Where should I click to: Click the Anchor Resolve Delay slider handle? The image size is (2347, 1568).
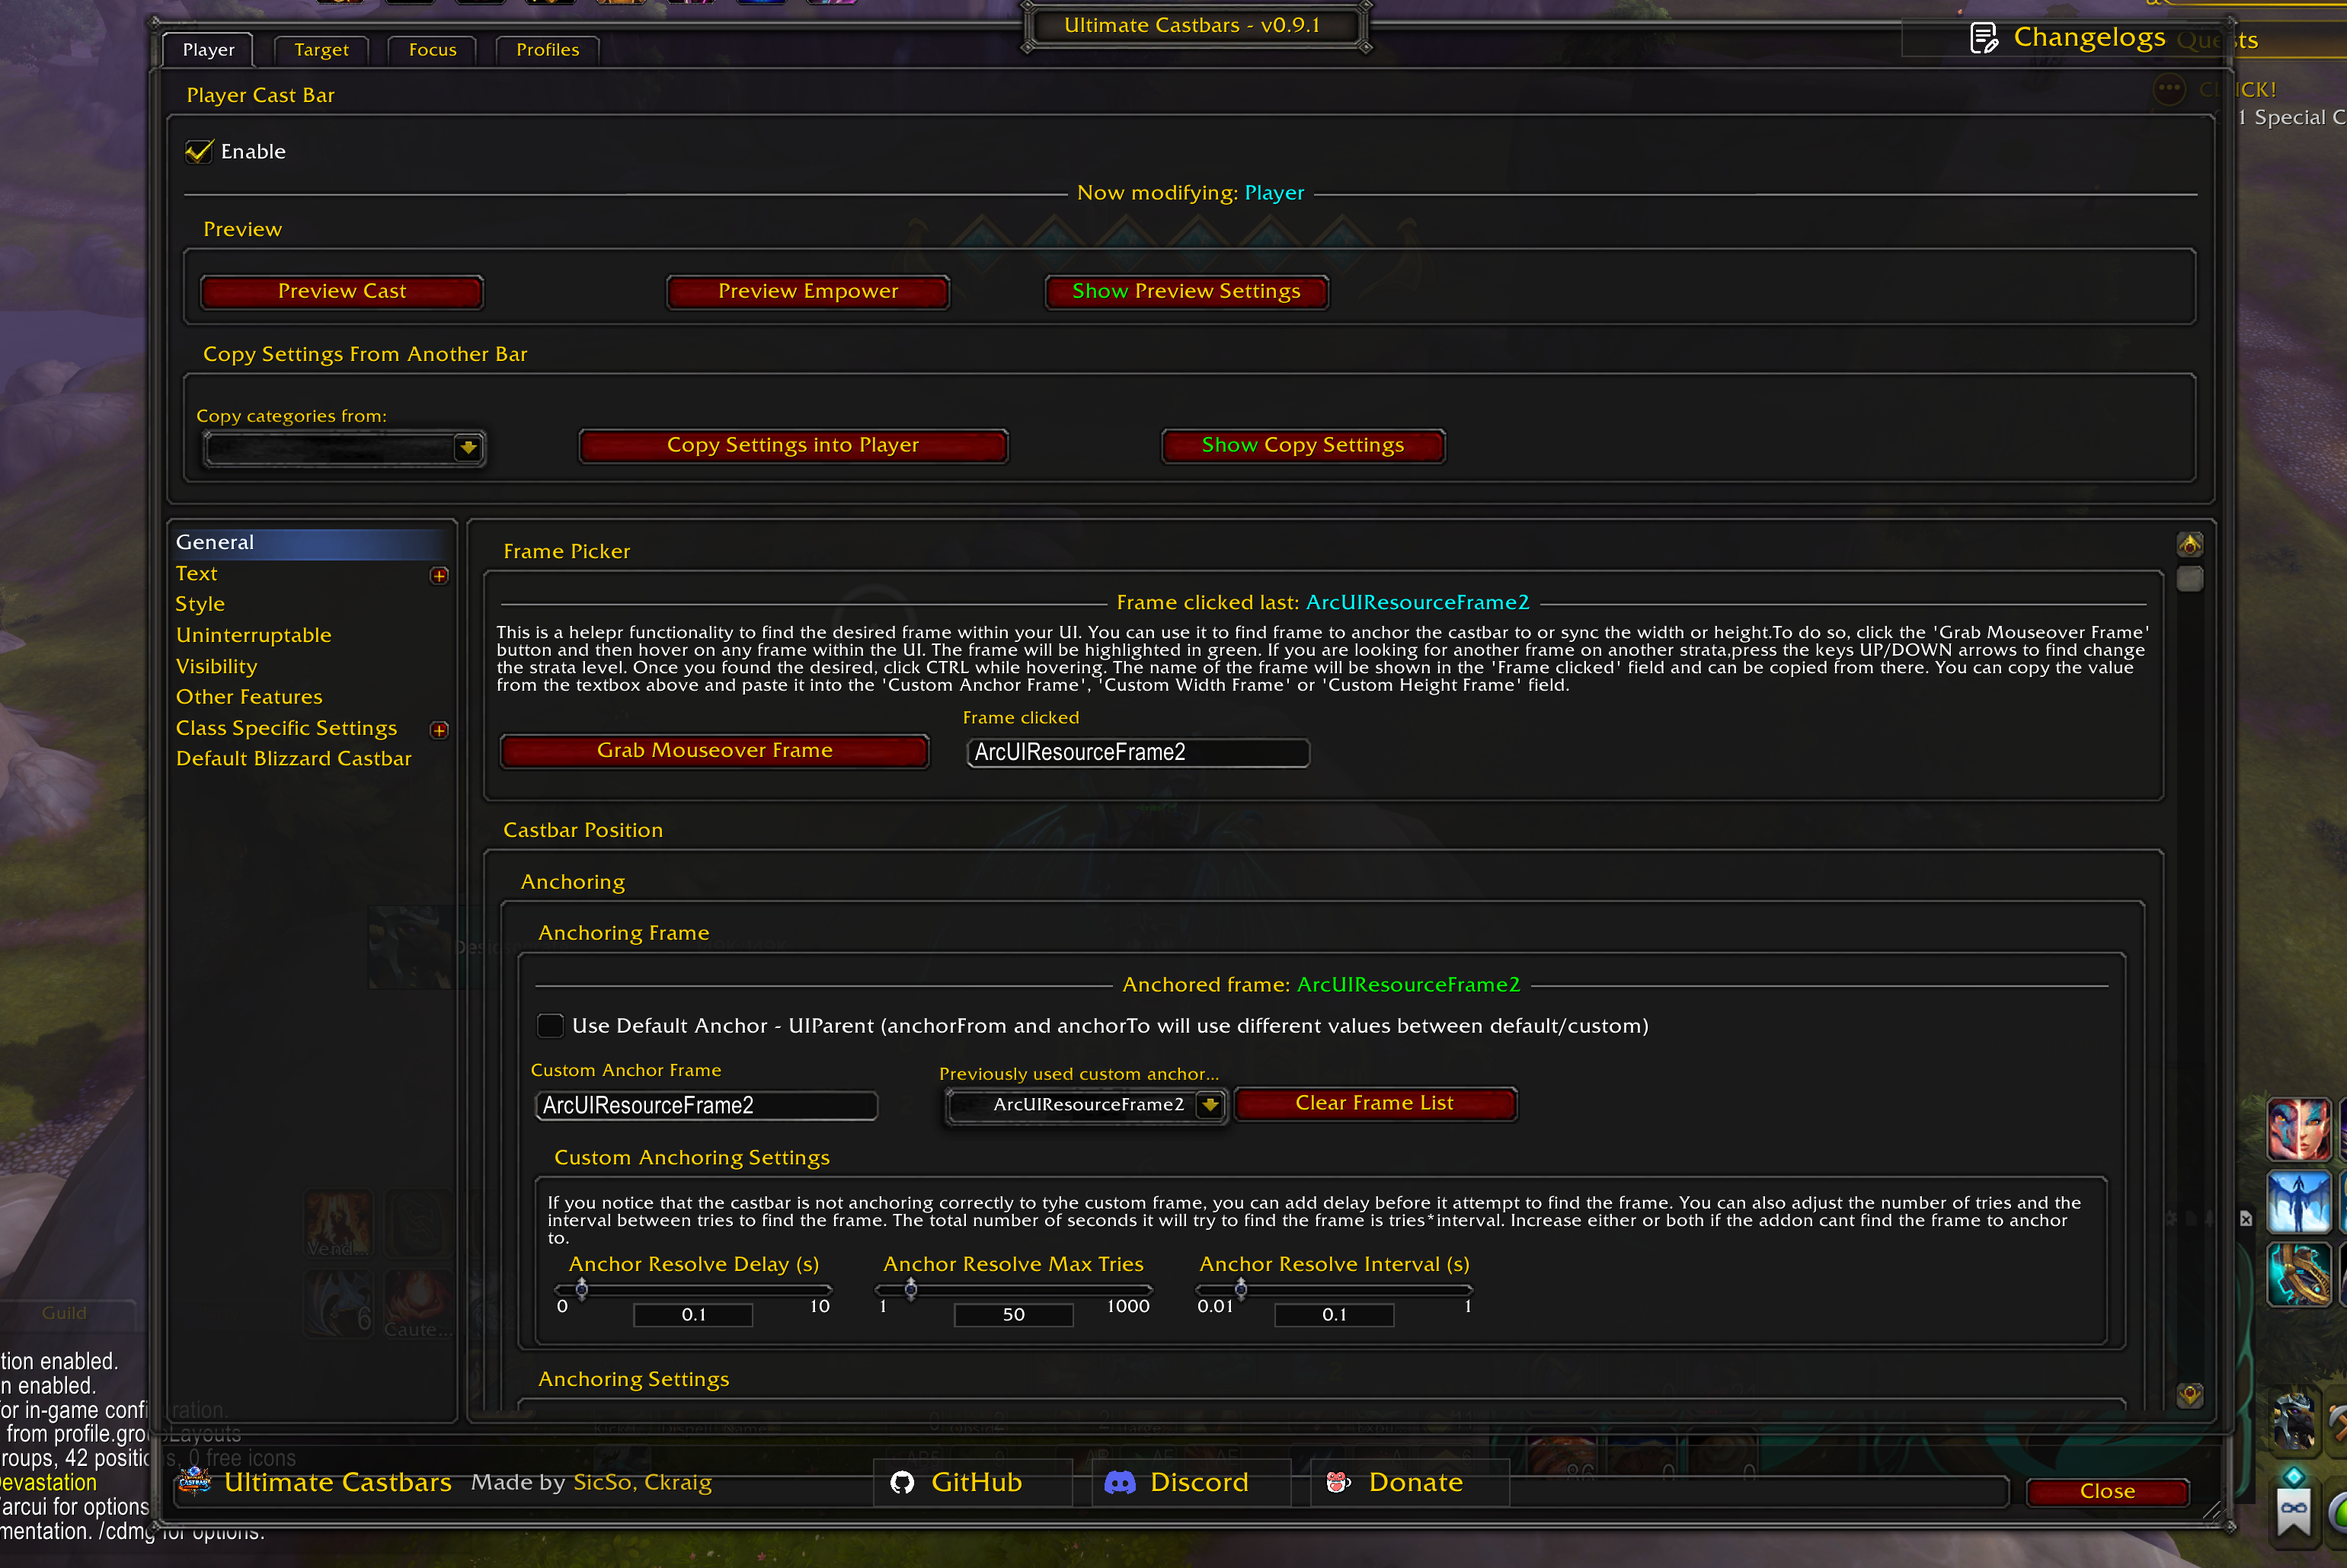click(581, 1289)
